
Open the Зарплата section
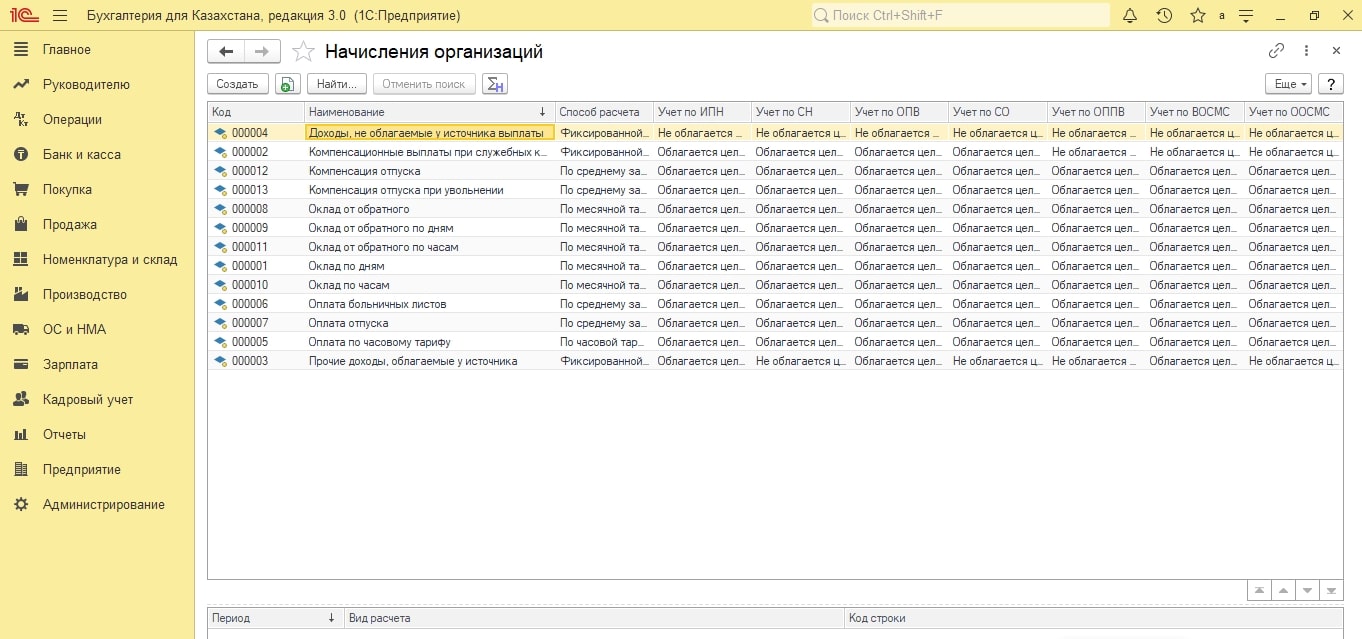[70, 365]
